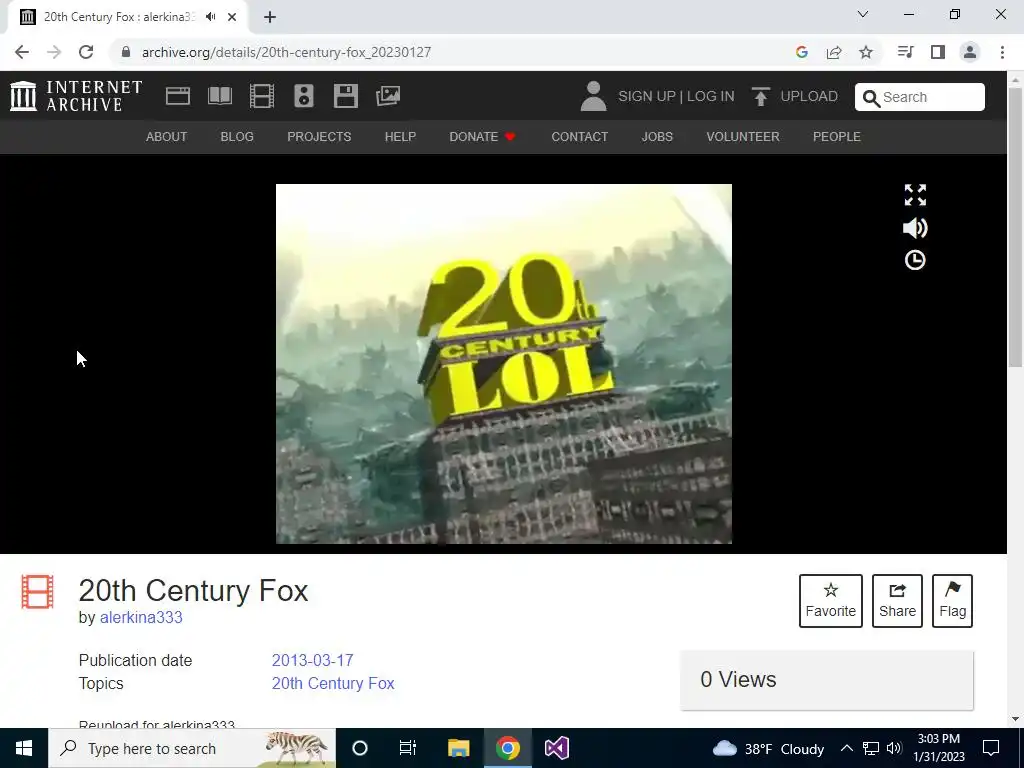The width and height of the screenshot is (1024, 768).
Task: Toggle fullscreen on the video player
Action: pyautogui.click(x=915, y=195)
